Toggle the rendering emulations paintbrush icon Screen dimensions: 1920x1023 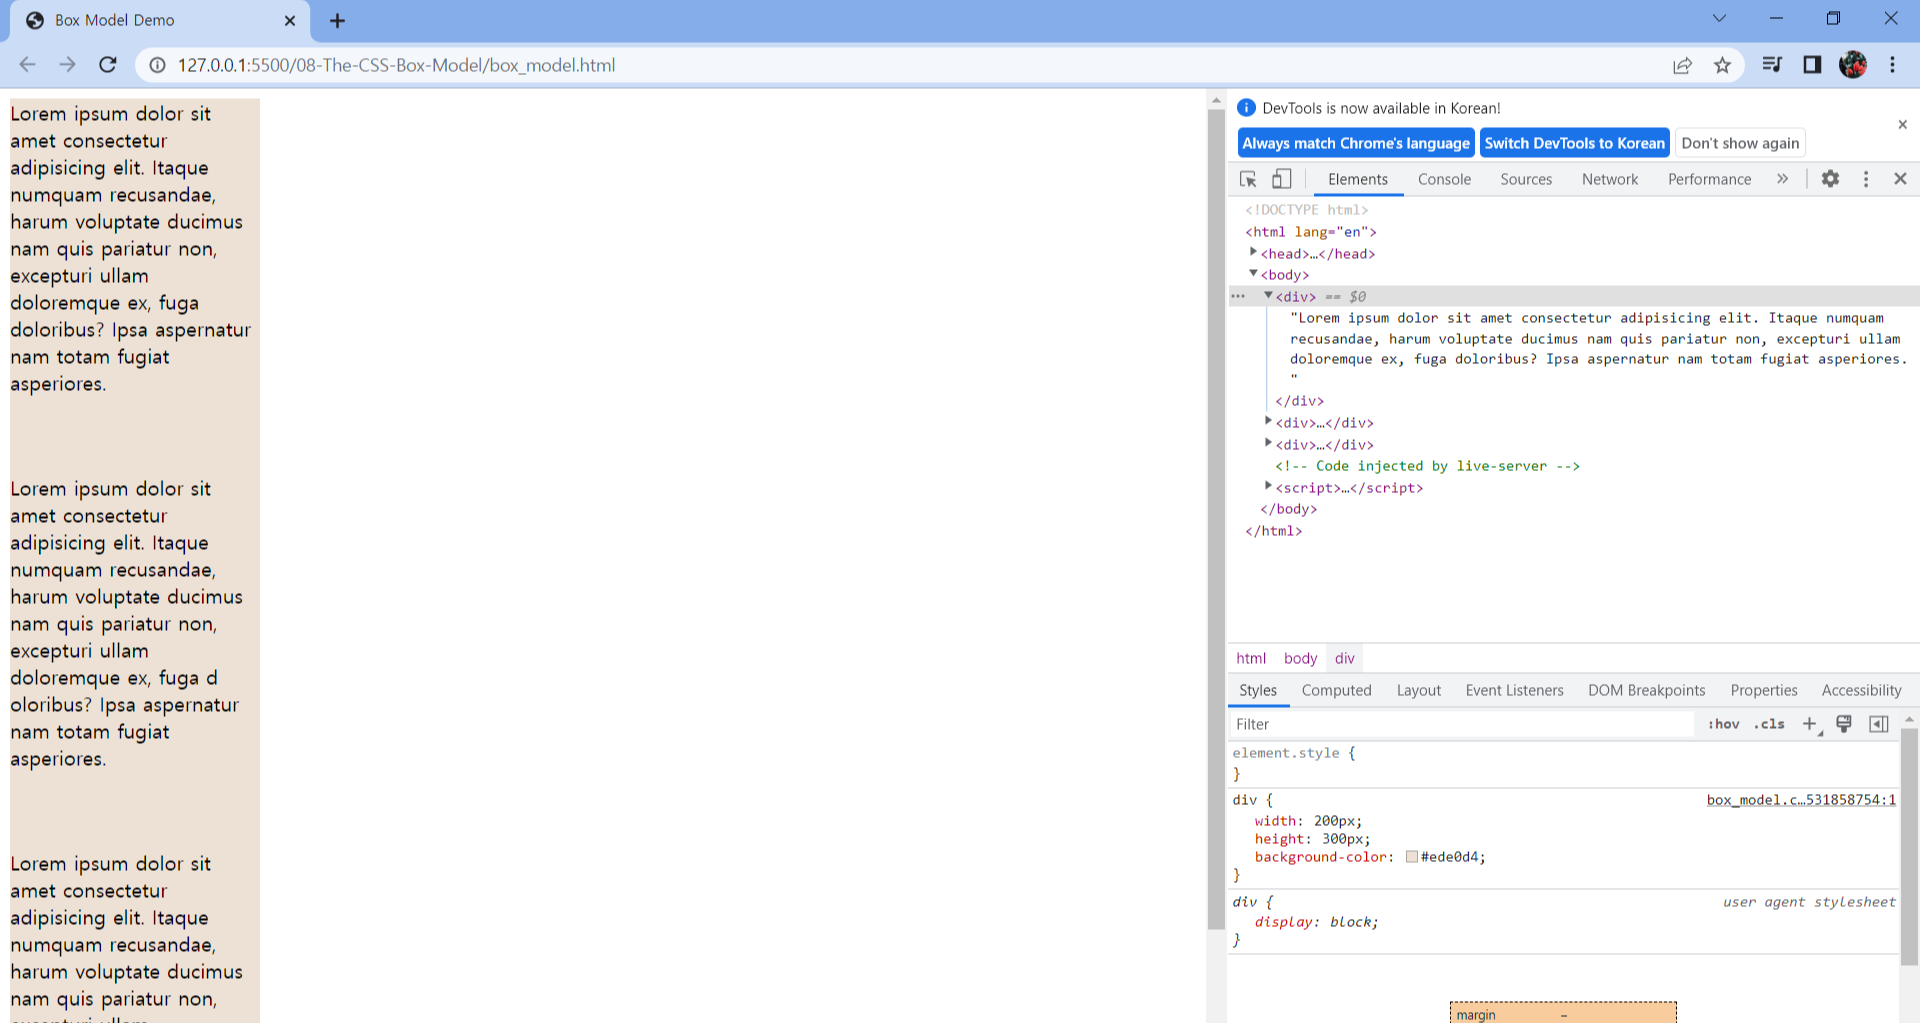tap(1844, 724)
